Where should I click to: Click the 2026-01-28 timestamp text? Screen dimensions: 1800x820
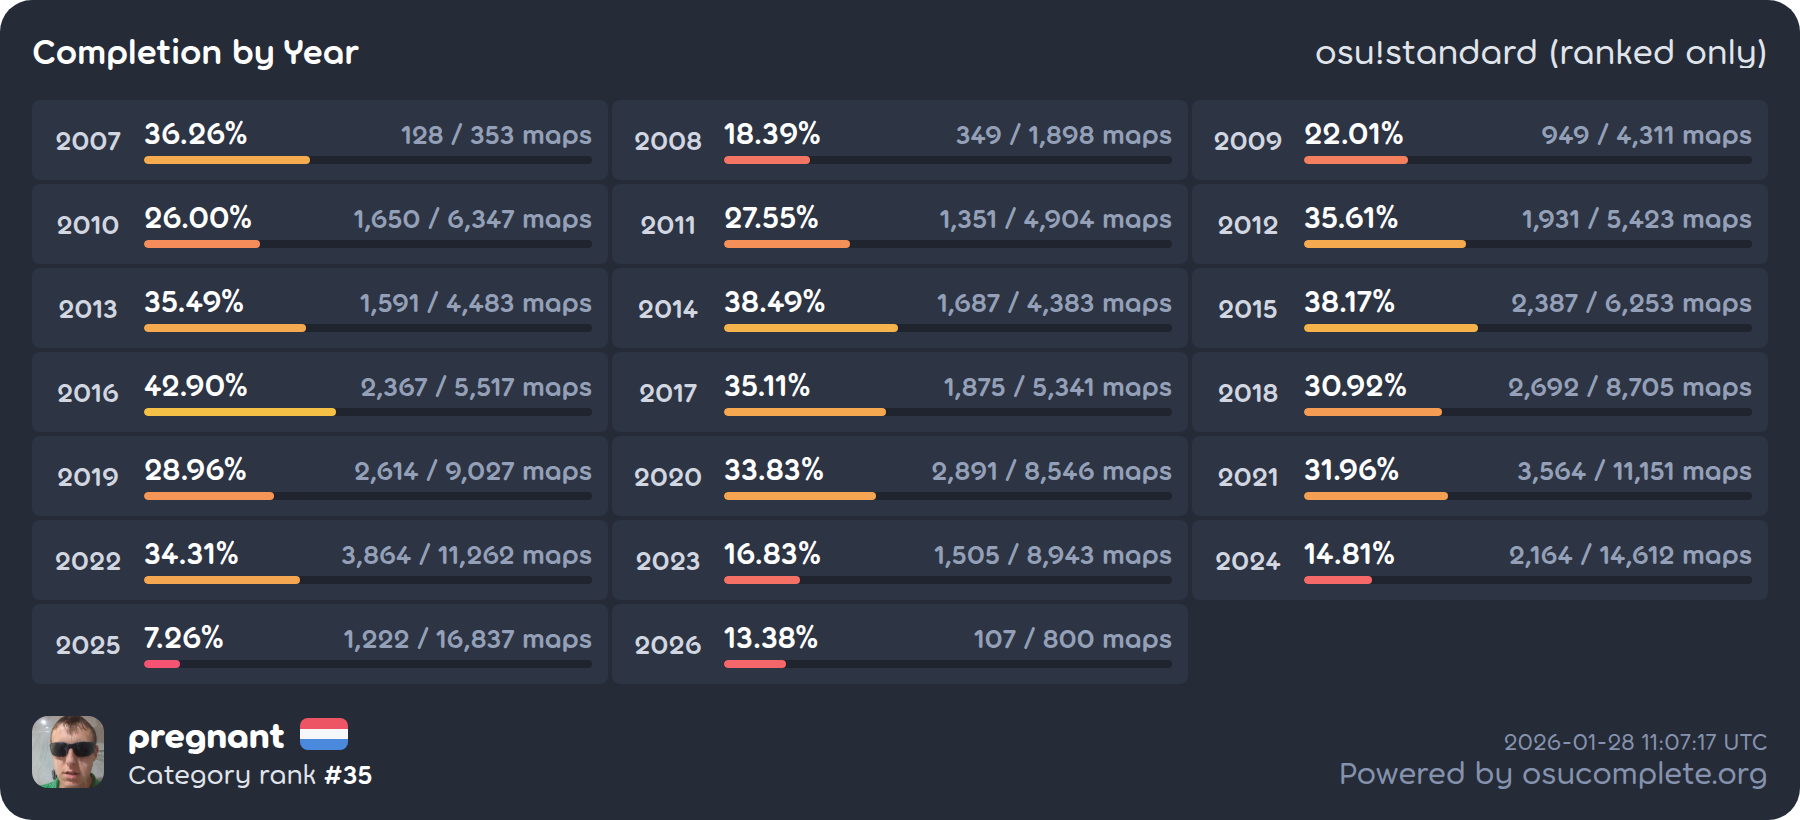click(1635, 742)
